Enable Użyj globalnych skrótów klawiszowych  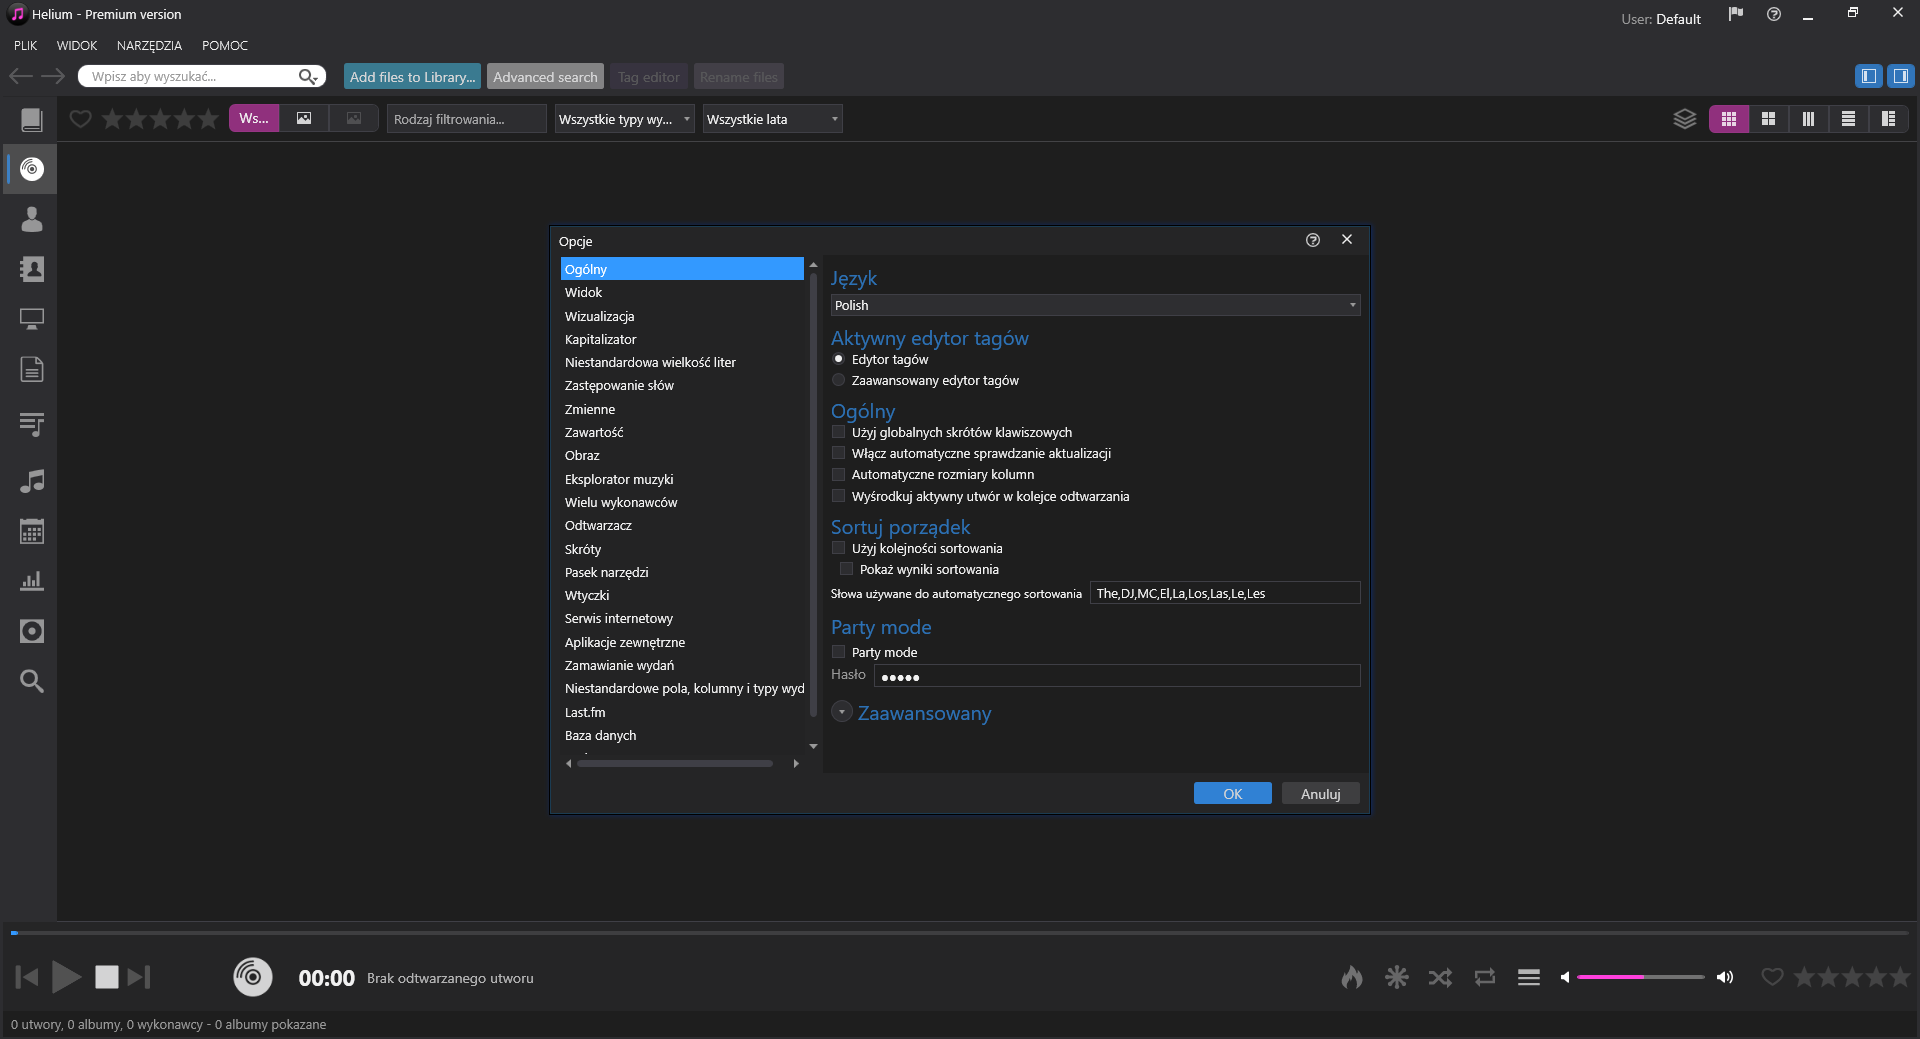point(839,432)
